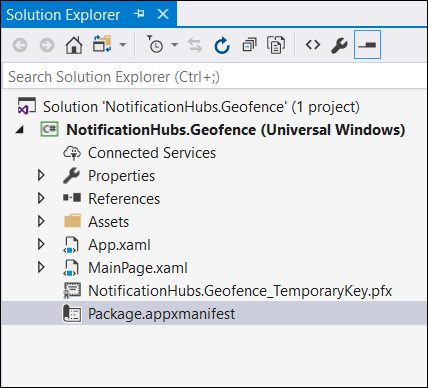Click the C# project icon
This screenshot has height=388, width=428.
[49, 129]
